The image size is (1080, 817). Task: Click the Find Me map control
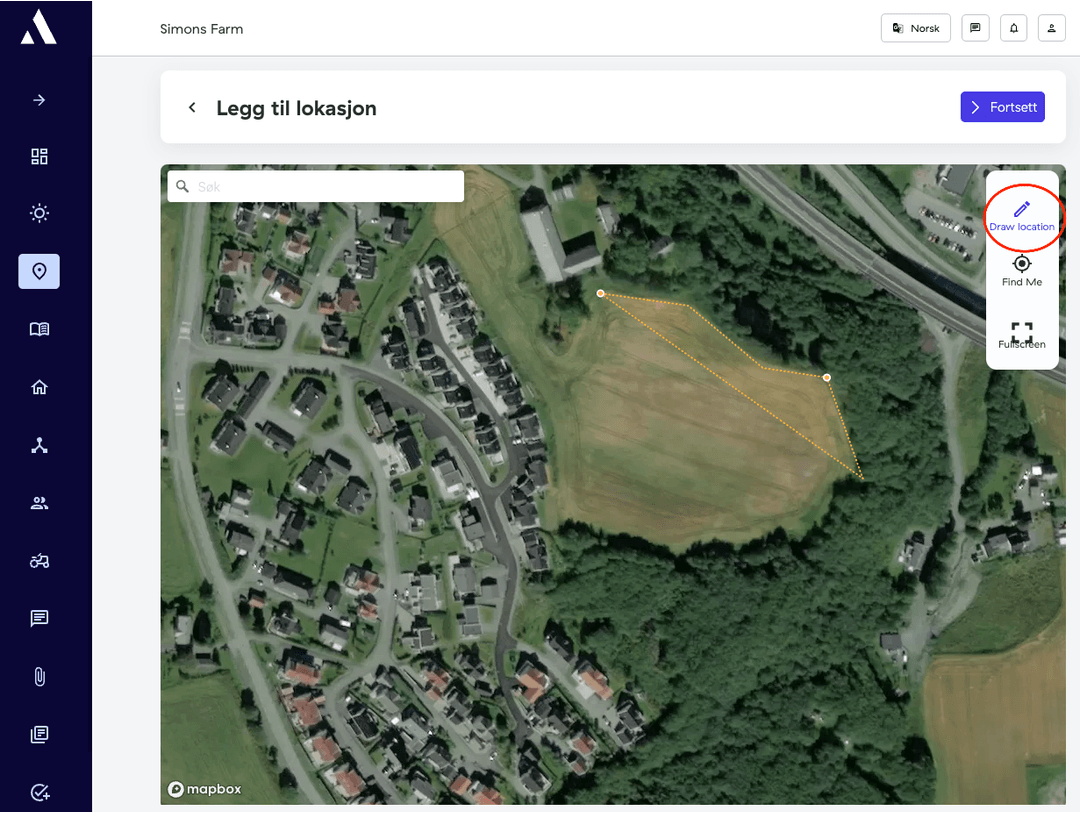point(1021,270)
